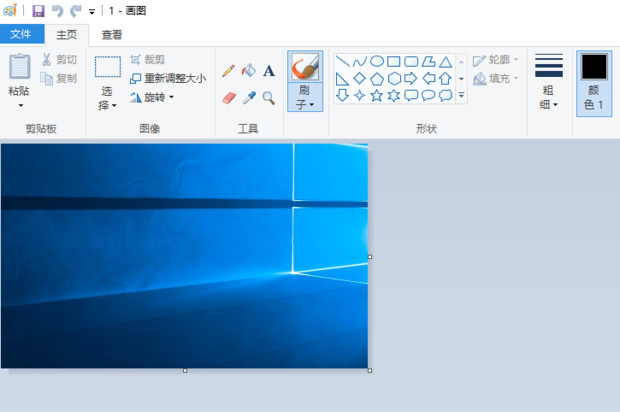This screenshot has width=620, height=412.
Task: Choose the Diamond shape
Action: pos(359,78)
